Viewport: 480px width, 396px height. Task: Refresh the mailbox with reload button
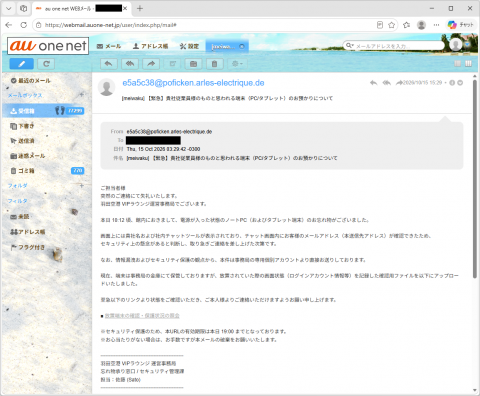pyautogui.click(x=46, y=64)
